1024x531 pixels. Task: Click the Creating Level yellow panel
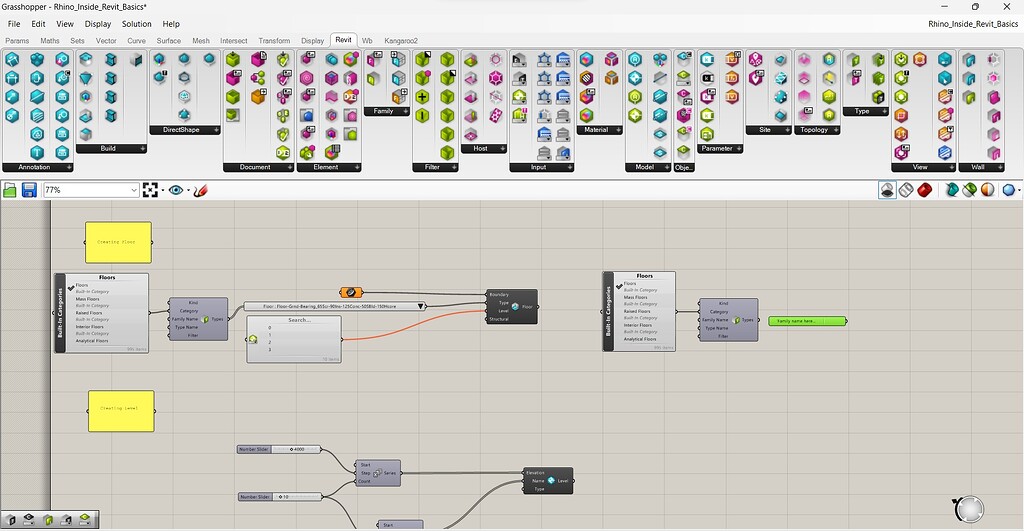click(121, 411)
